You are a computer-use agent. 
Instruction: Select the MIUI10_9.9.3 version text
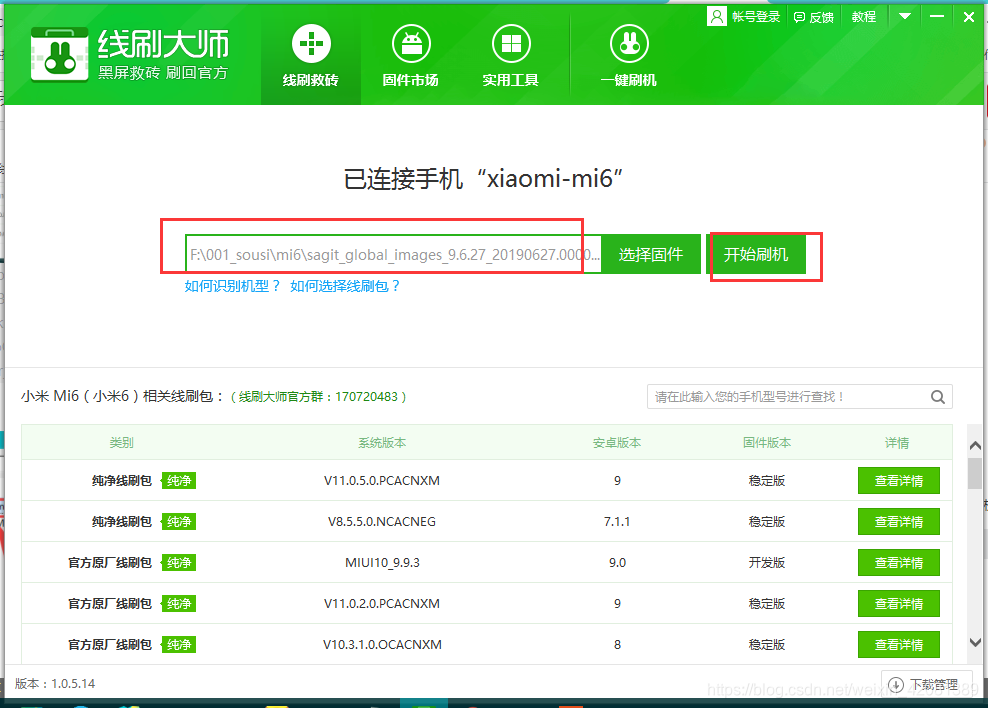[382, 562]
